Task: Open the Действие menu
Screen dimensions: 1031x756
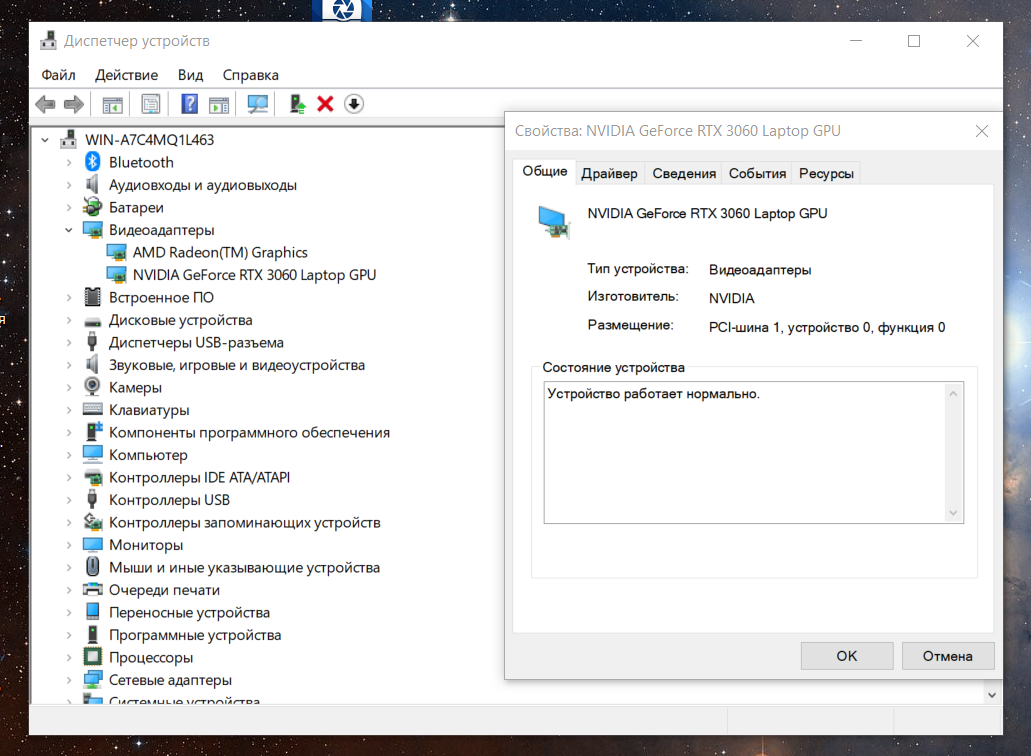Action: point(126,75)
